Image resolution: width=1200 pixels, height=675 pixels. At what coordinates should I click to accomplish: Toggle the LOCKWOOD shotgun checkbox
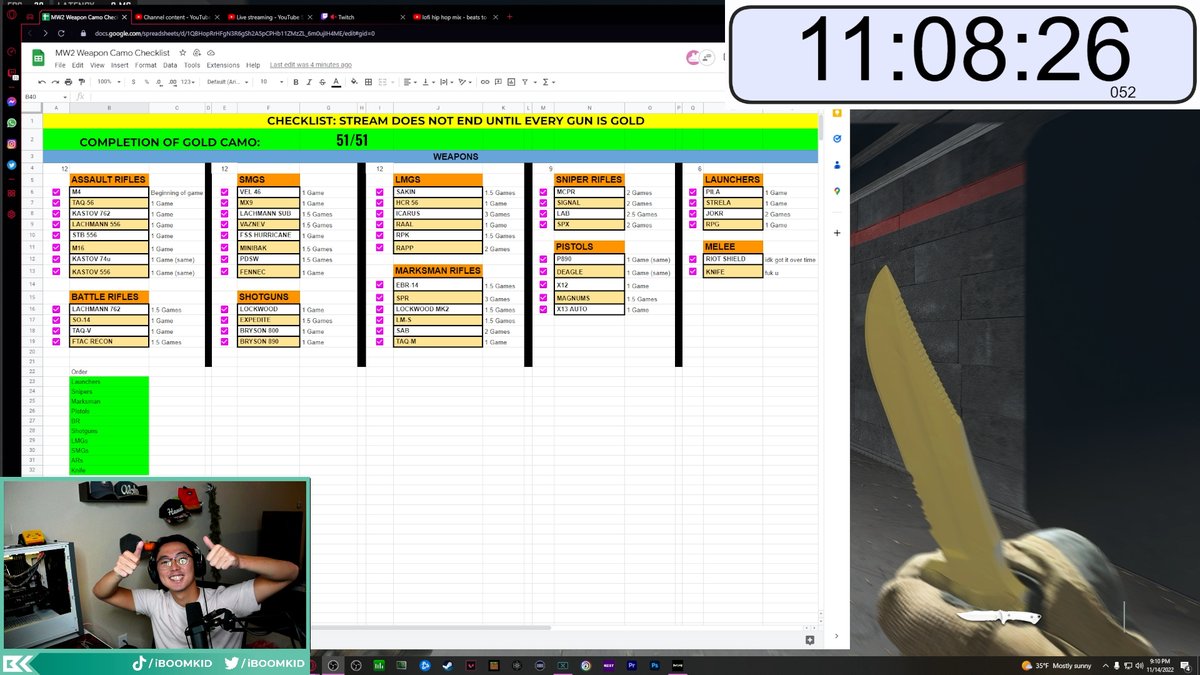(225, 310)
